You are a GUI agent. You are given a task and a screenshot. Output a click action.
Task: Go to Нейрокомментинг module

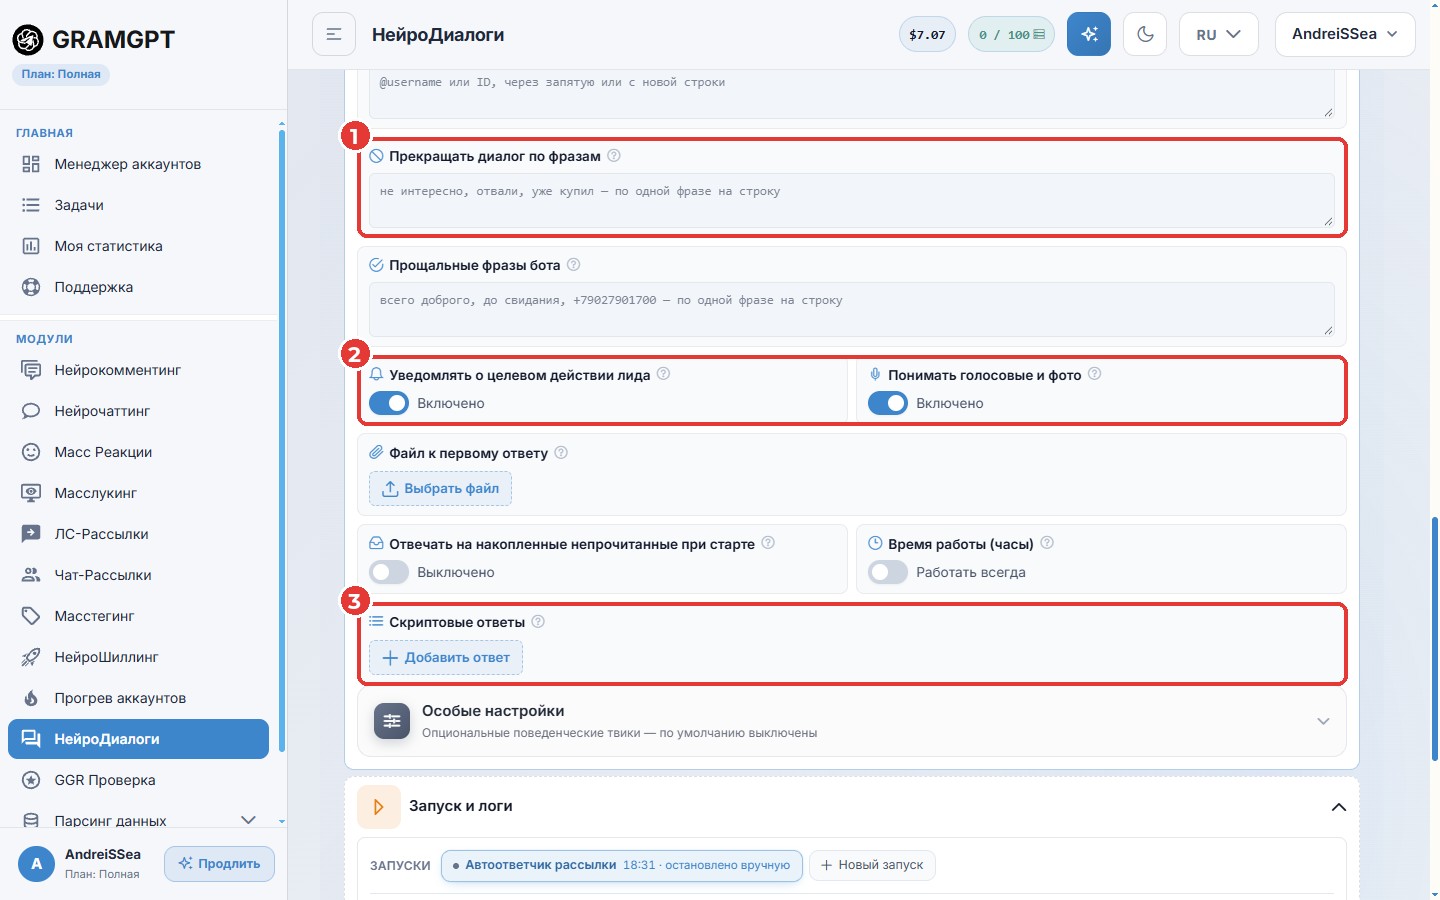click(138, 370)
